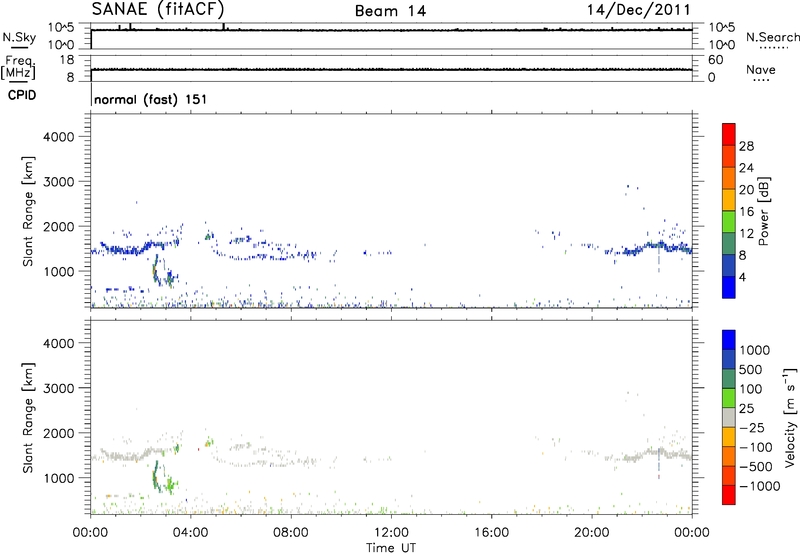Click the 3000 label on power panel axis

[x=58, y=182]
